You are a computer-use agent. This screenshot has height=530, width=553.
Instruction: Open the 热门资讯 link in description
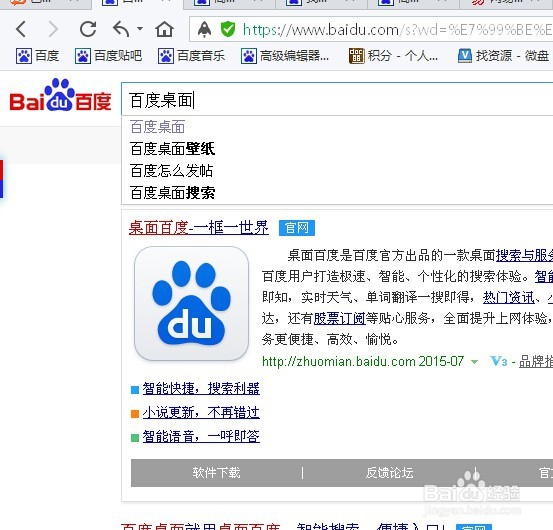509,297
